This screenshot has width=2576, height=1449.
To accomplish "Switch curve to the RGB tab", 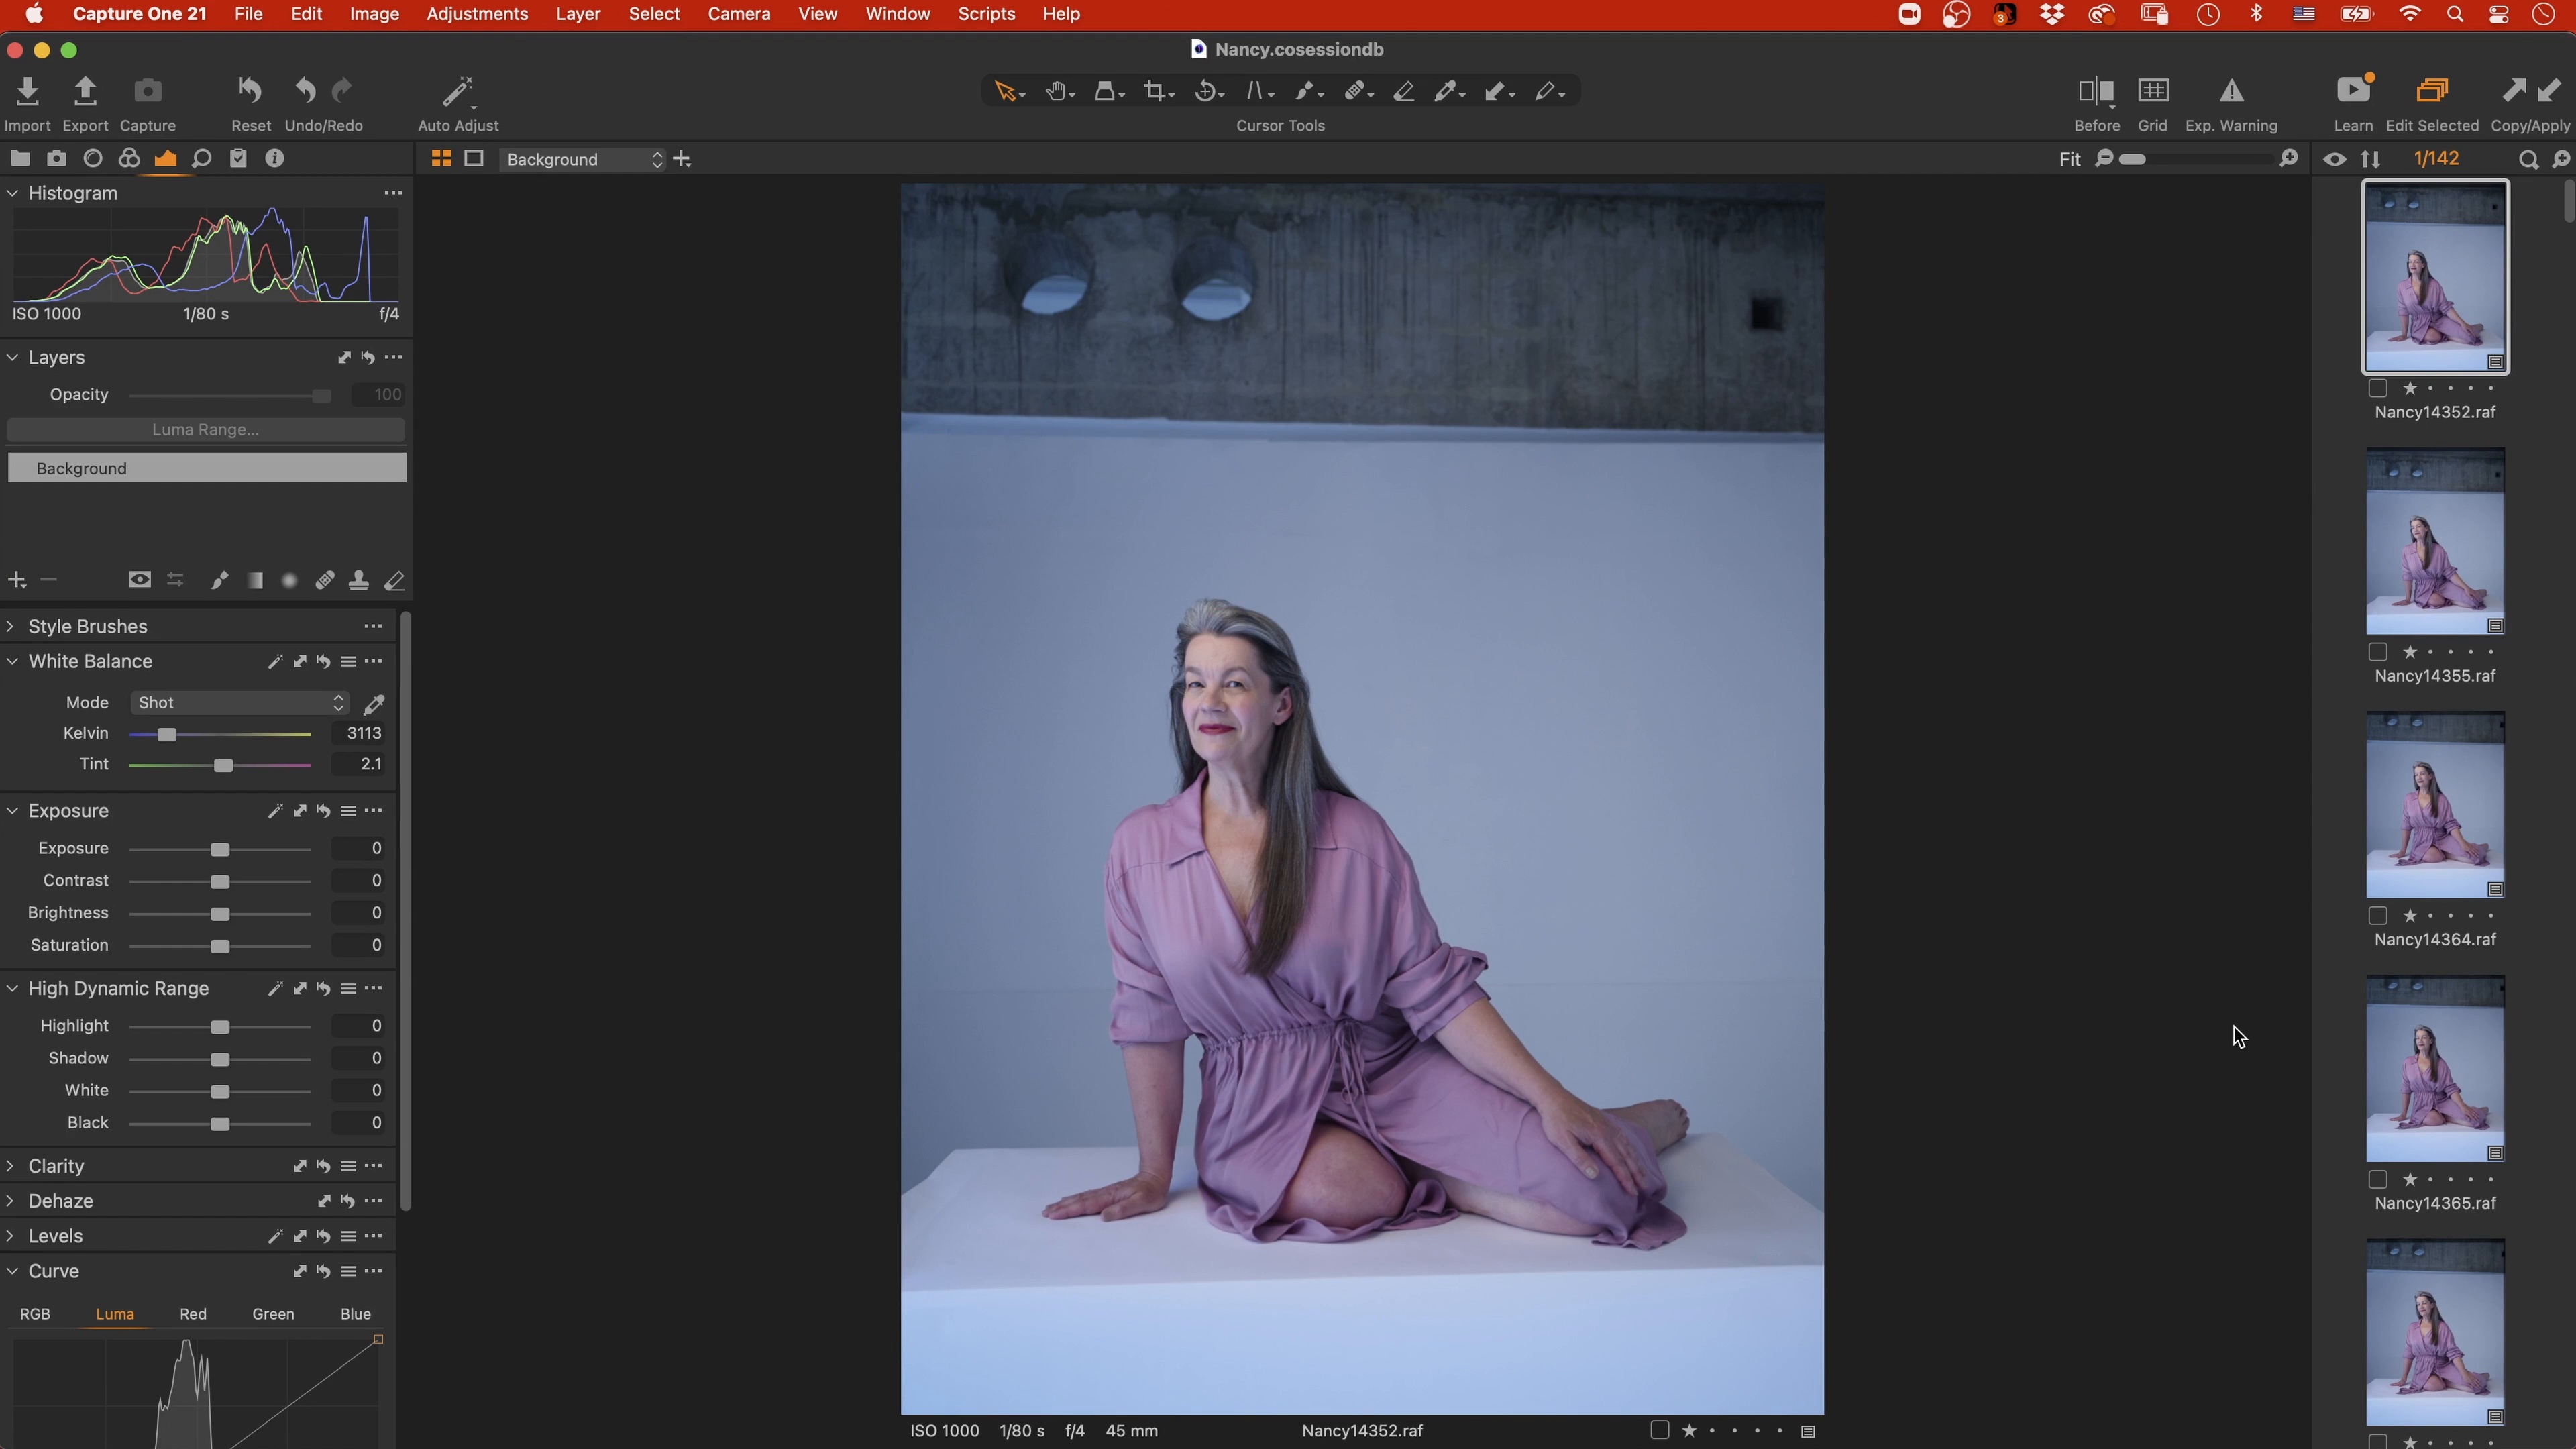I will (x=35, y=1314).
